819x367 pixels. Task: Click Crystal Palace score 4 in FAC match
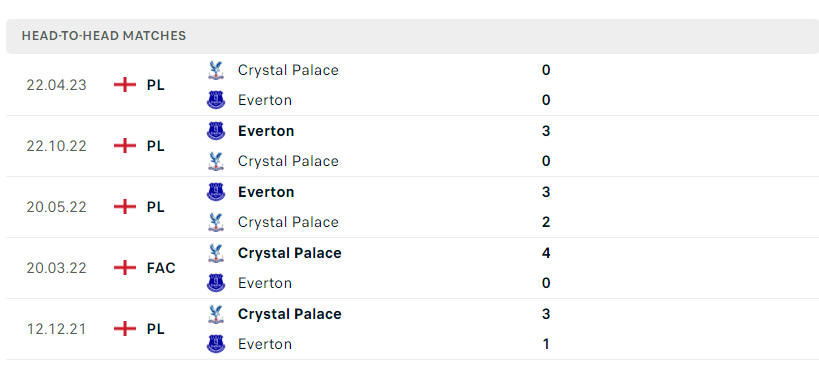pos(546,253)
